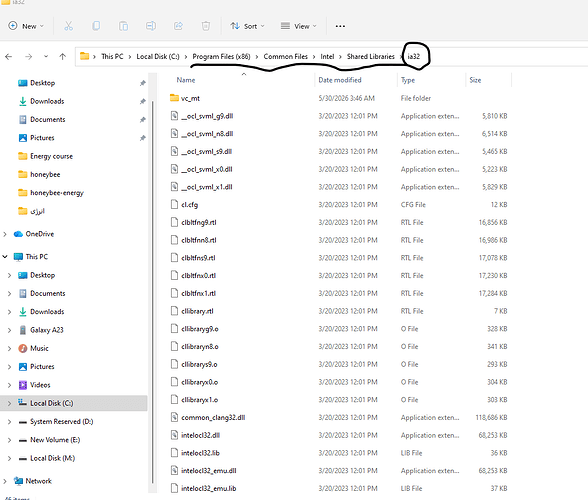Open the Sort dropdown menu
The width and height of the screenshot is (588, 500).
point(248,26)
